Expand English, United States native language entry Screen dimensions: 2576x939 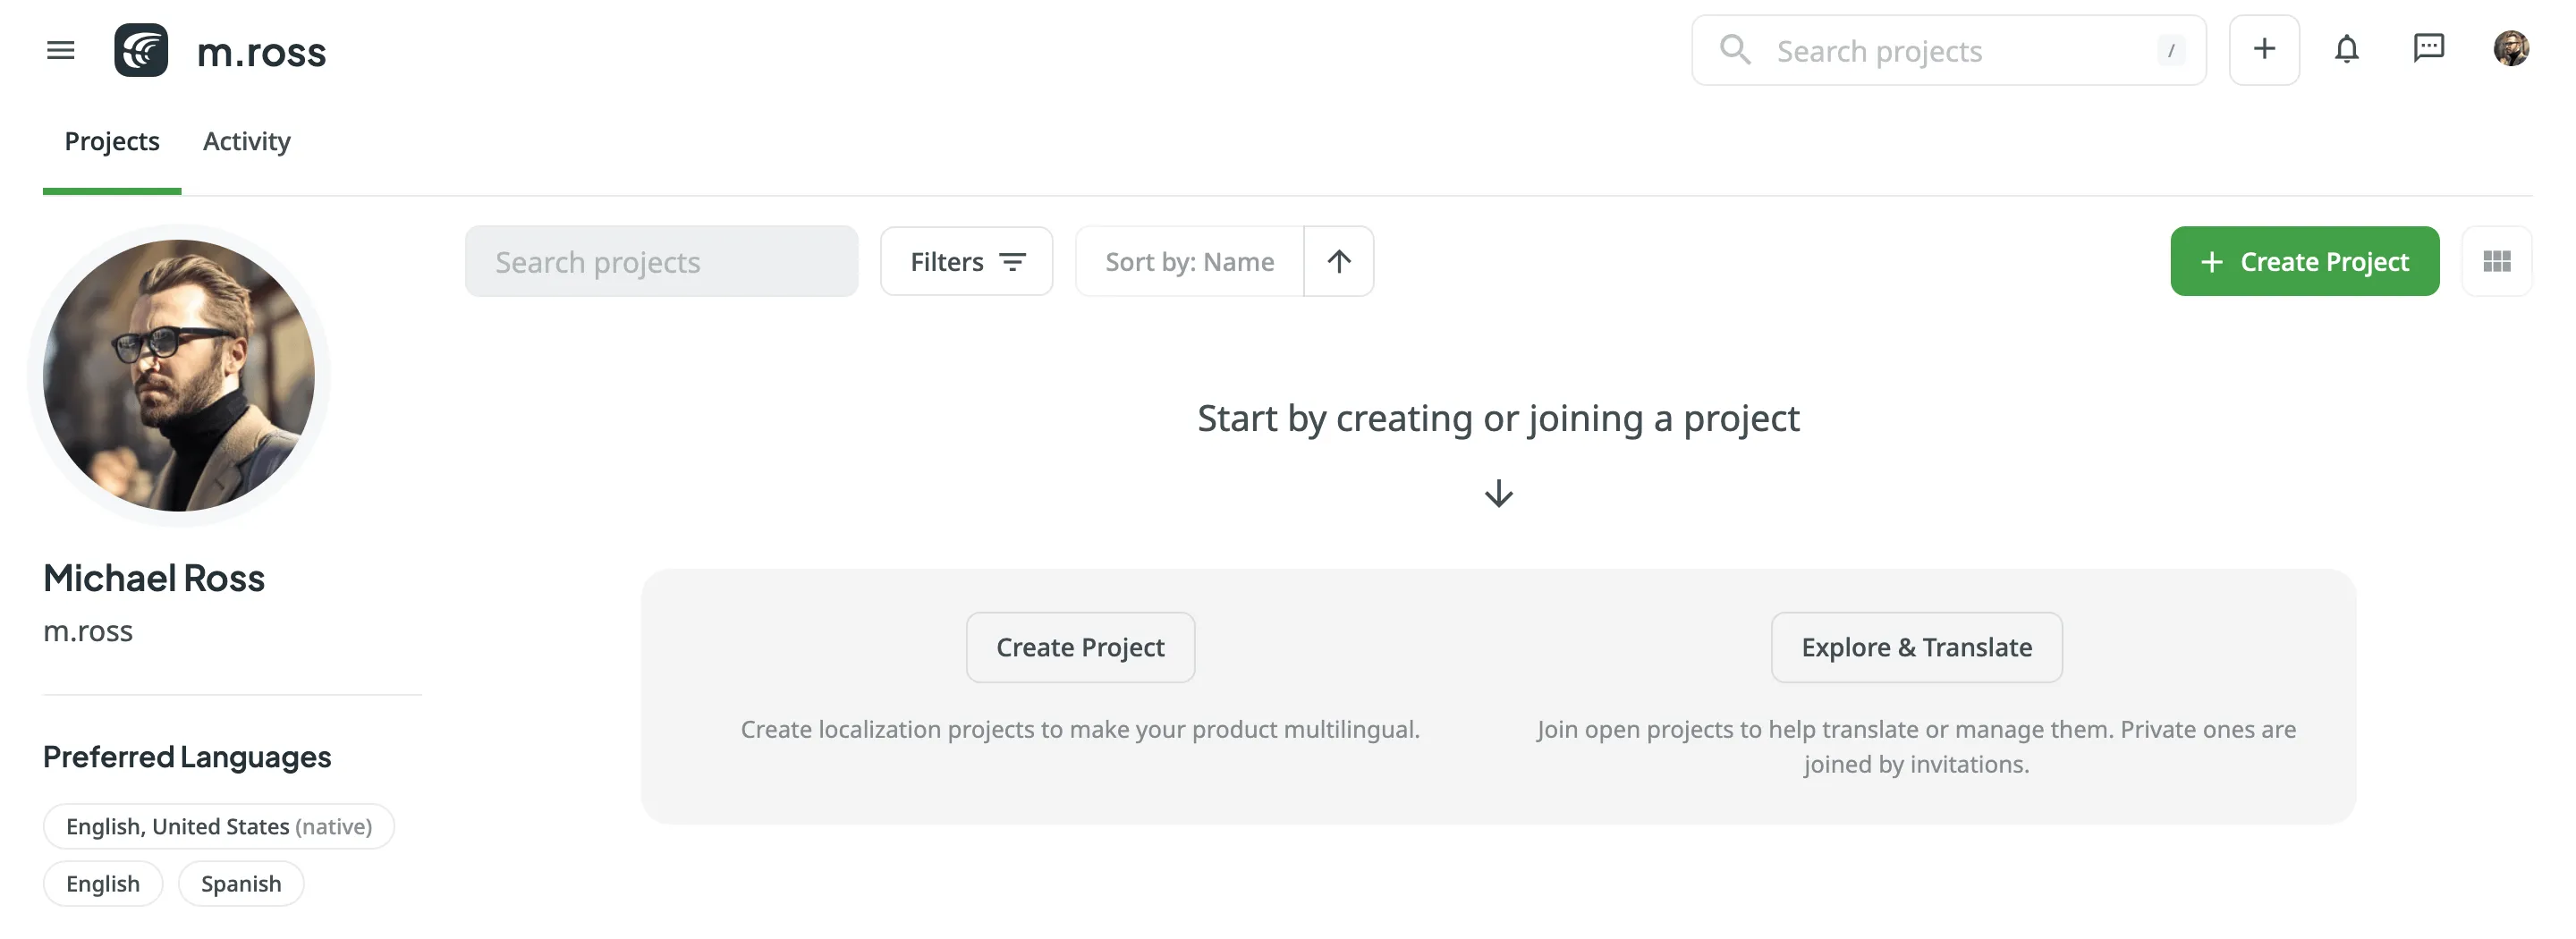(x=219, y=826)
